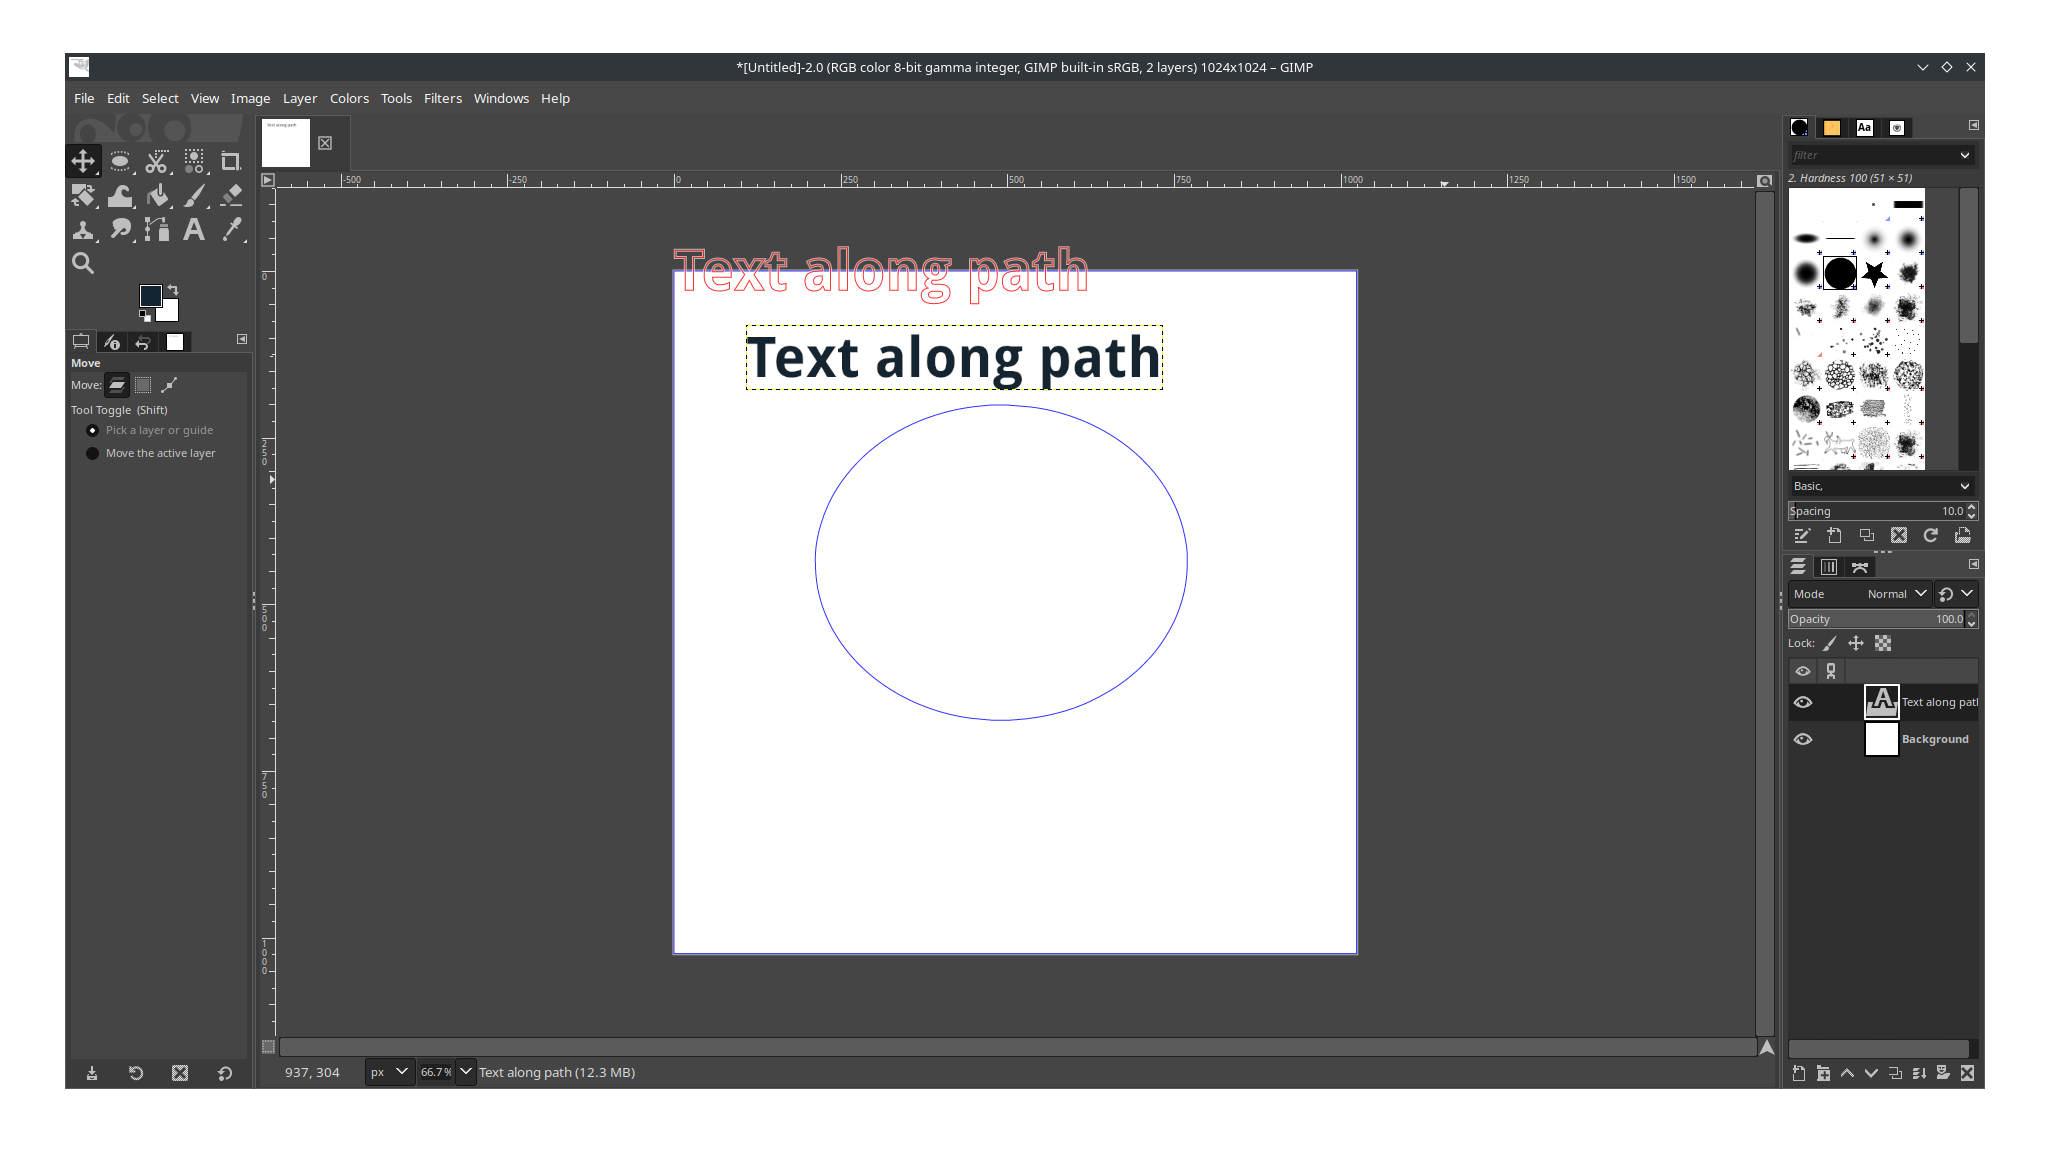Open the Filters menu
Screen dimensions: 2050x1166
tap(442, 98)
